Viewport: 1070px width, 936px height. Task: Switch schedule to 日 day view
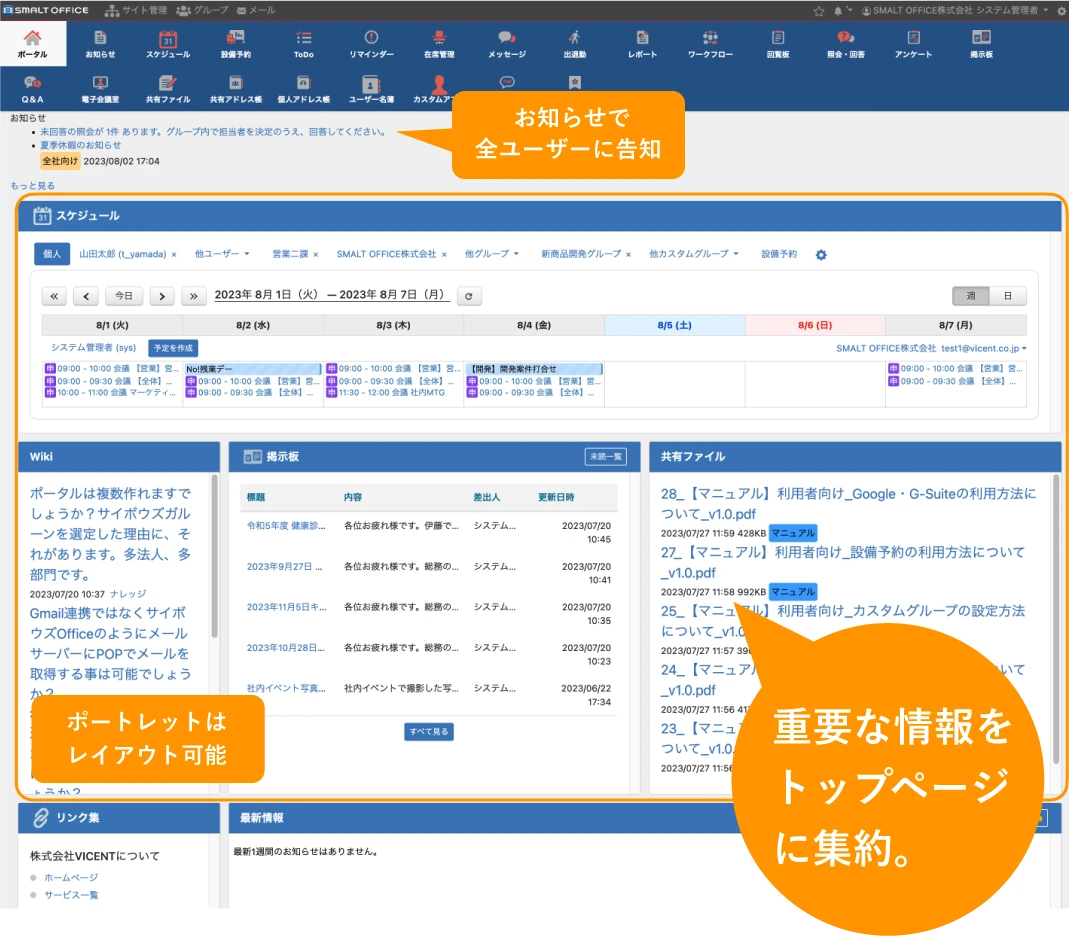click(1007, 296)
